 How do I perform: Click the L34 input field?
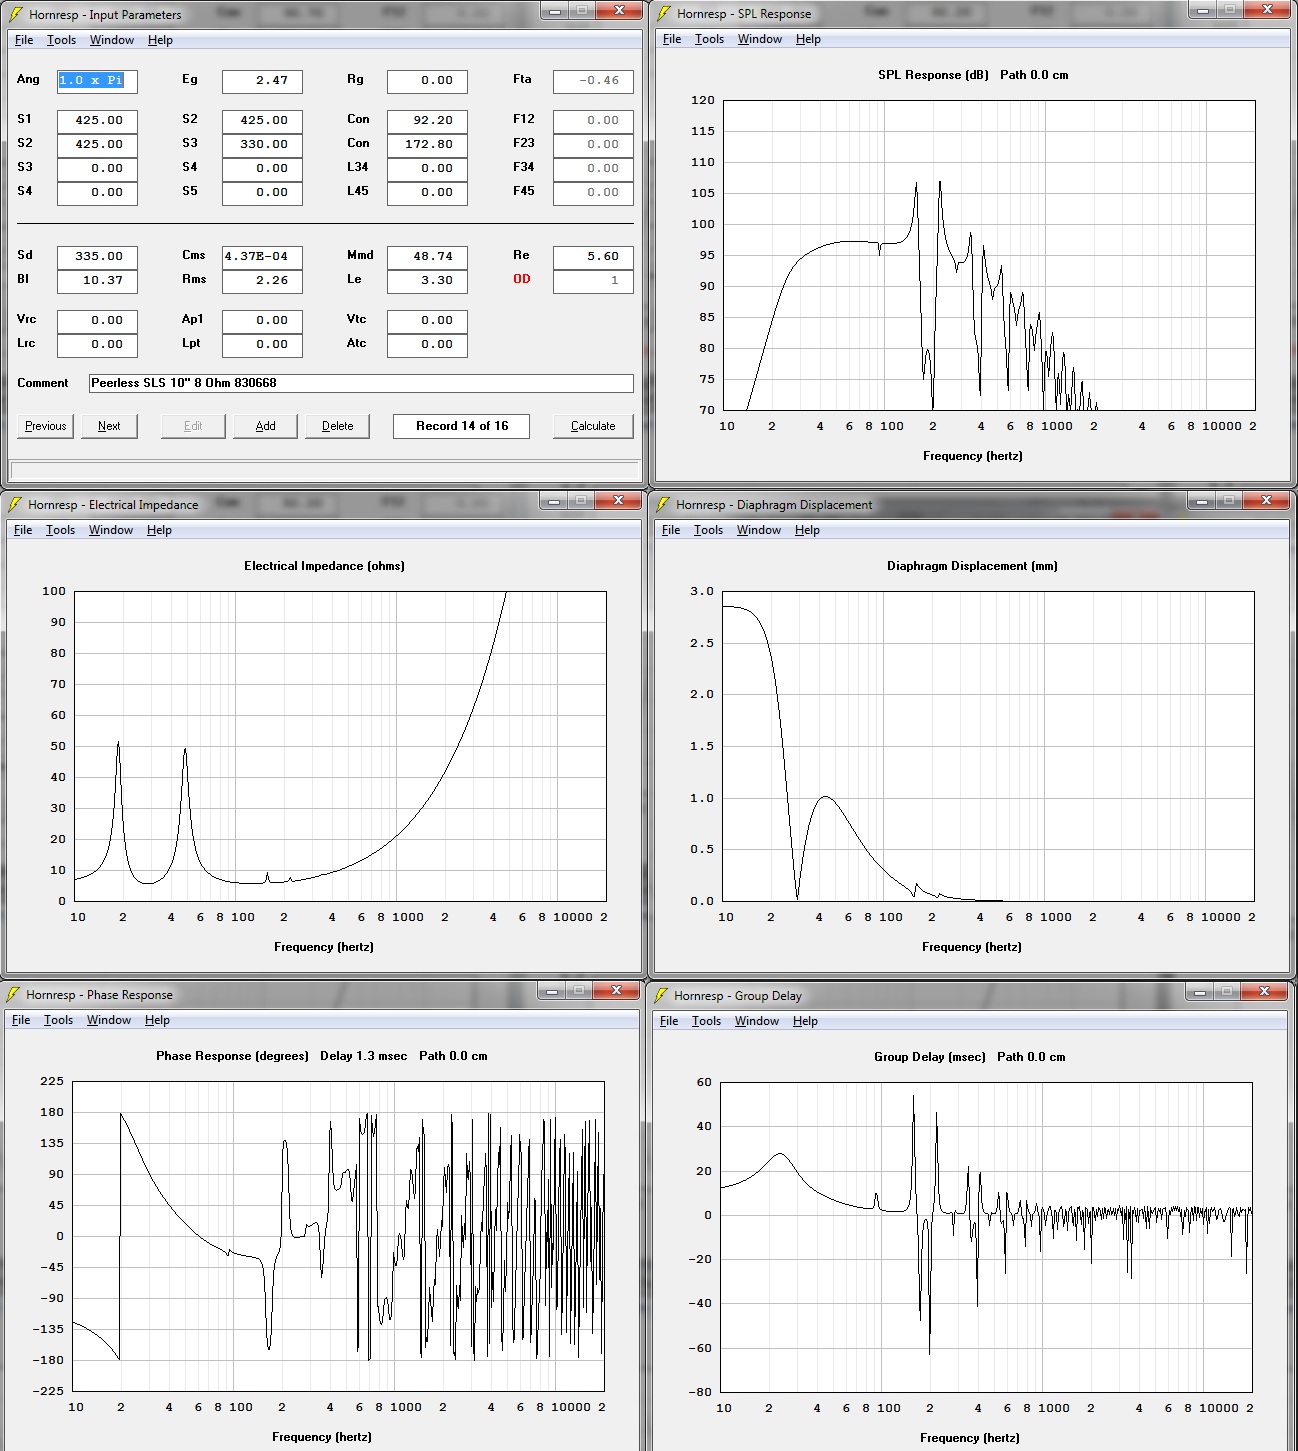[x=427, y=169]
